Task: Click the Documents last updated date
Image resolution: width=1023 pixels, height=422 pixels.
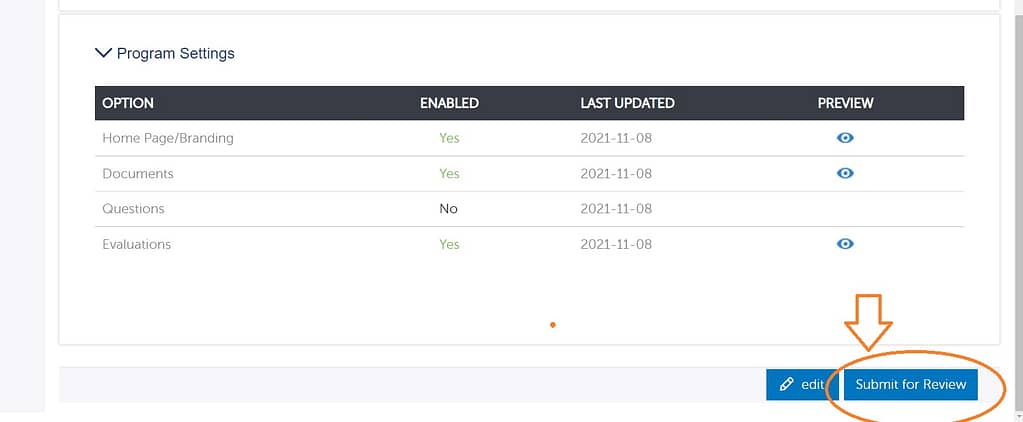Action: pyautogui.click(x=616, y=173)
